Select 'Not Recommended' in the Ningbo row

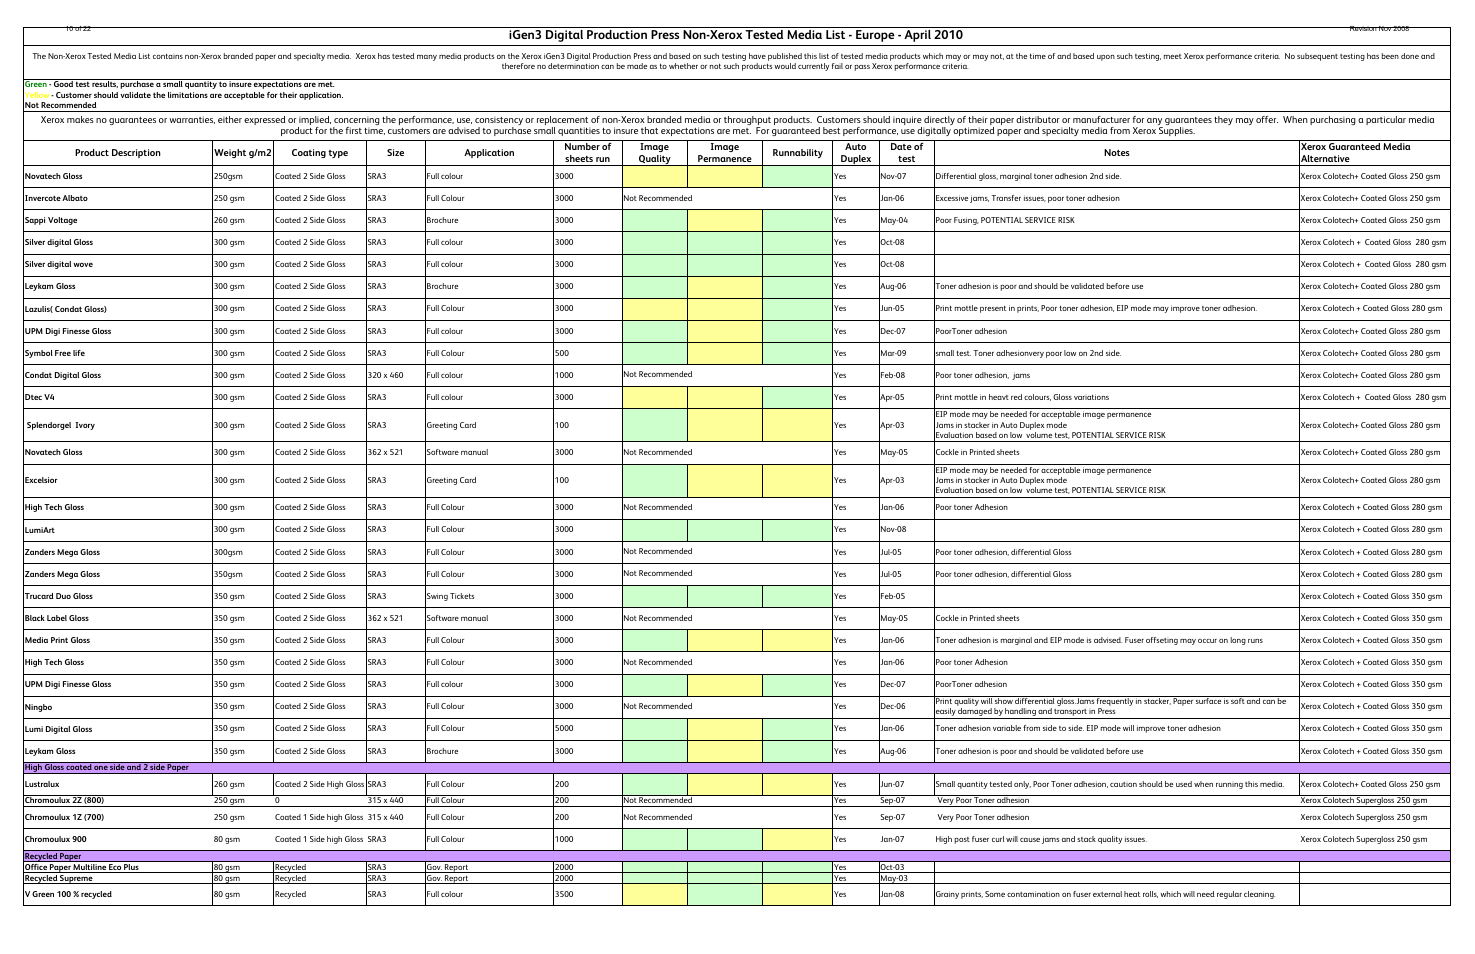coord(657,707)
